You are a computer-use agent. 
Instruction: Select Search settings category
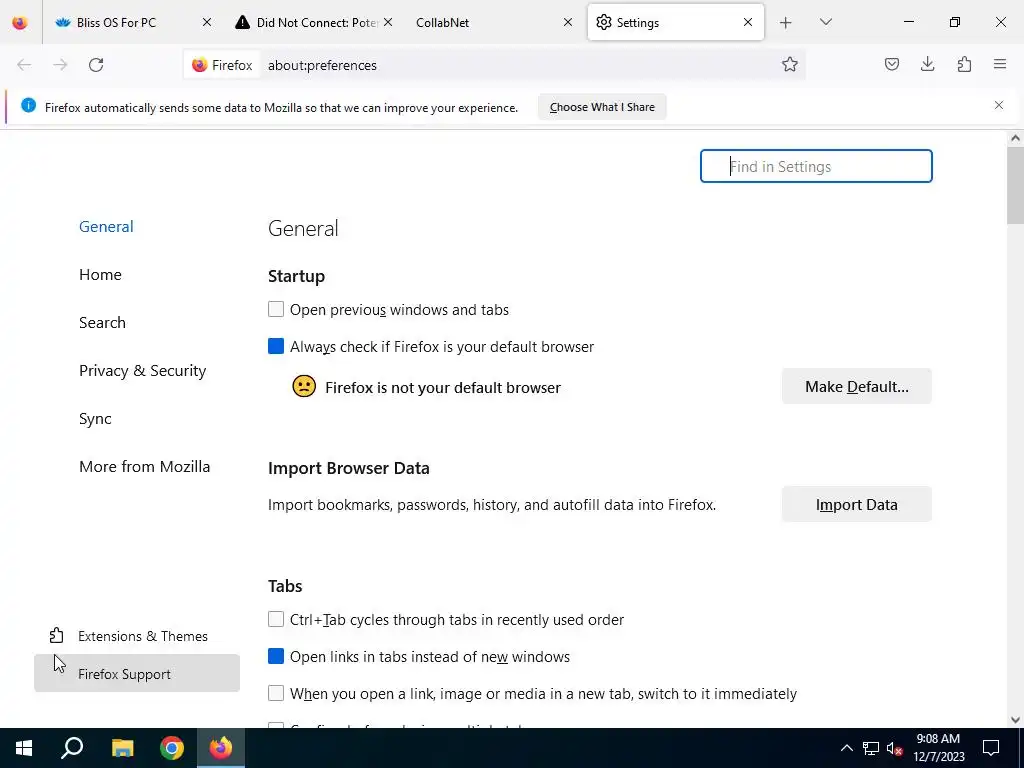coord(103,323)
